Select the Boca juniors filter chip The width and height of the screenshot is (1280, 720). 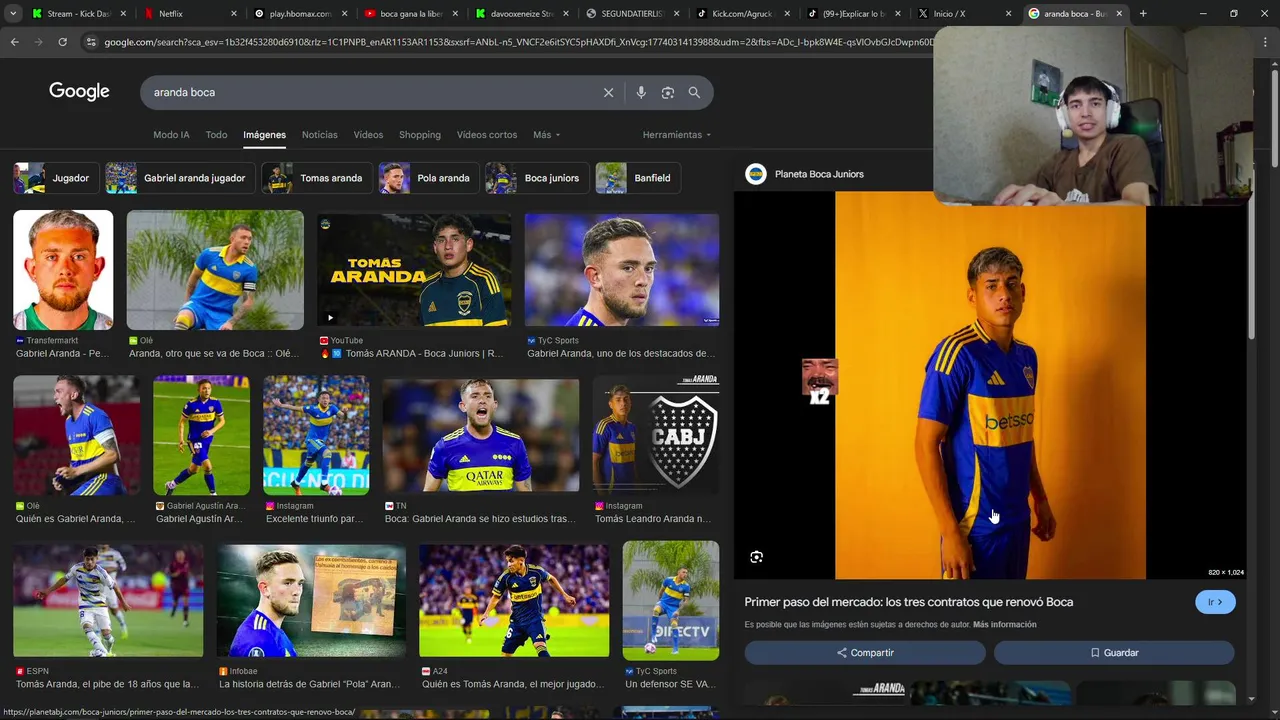pos(537,178)
